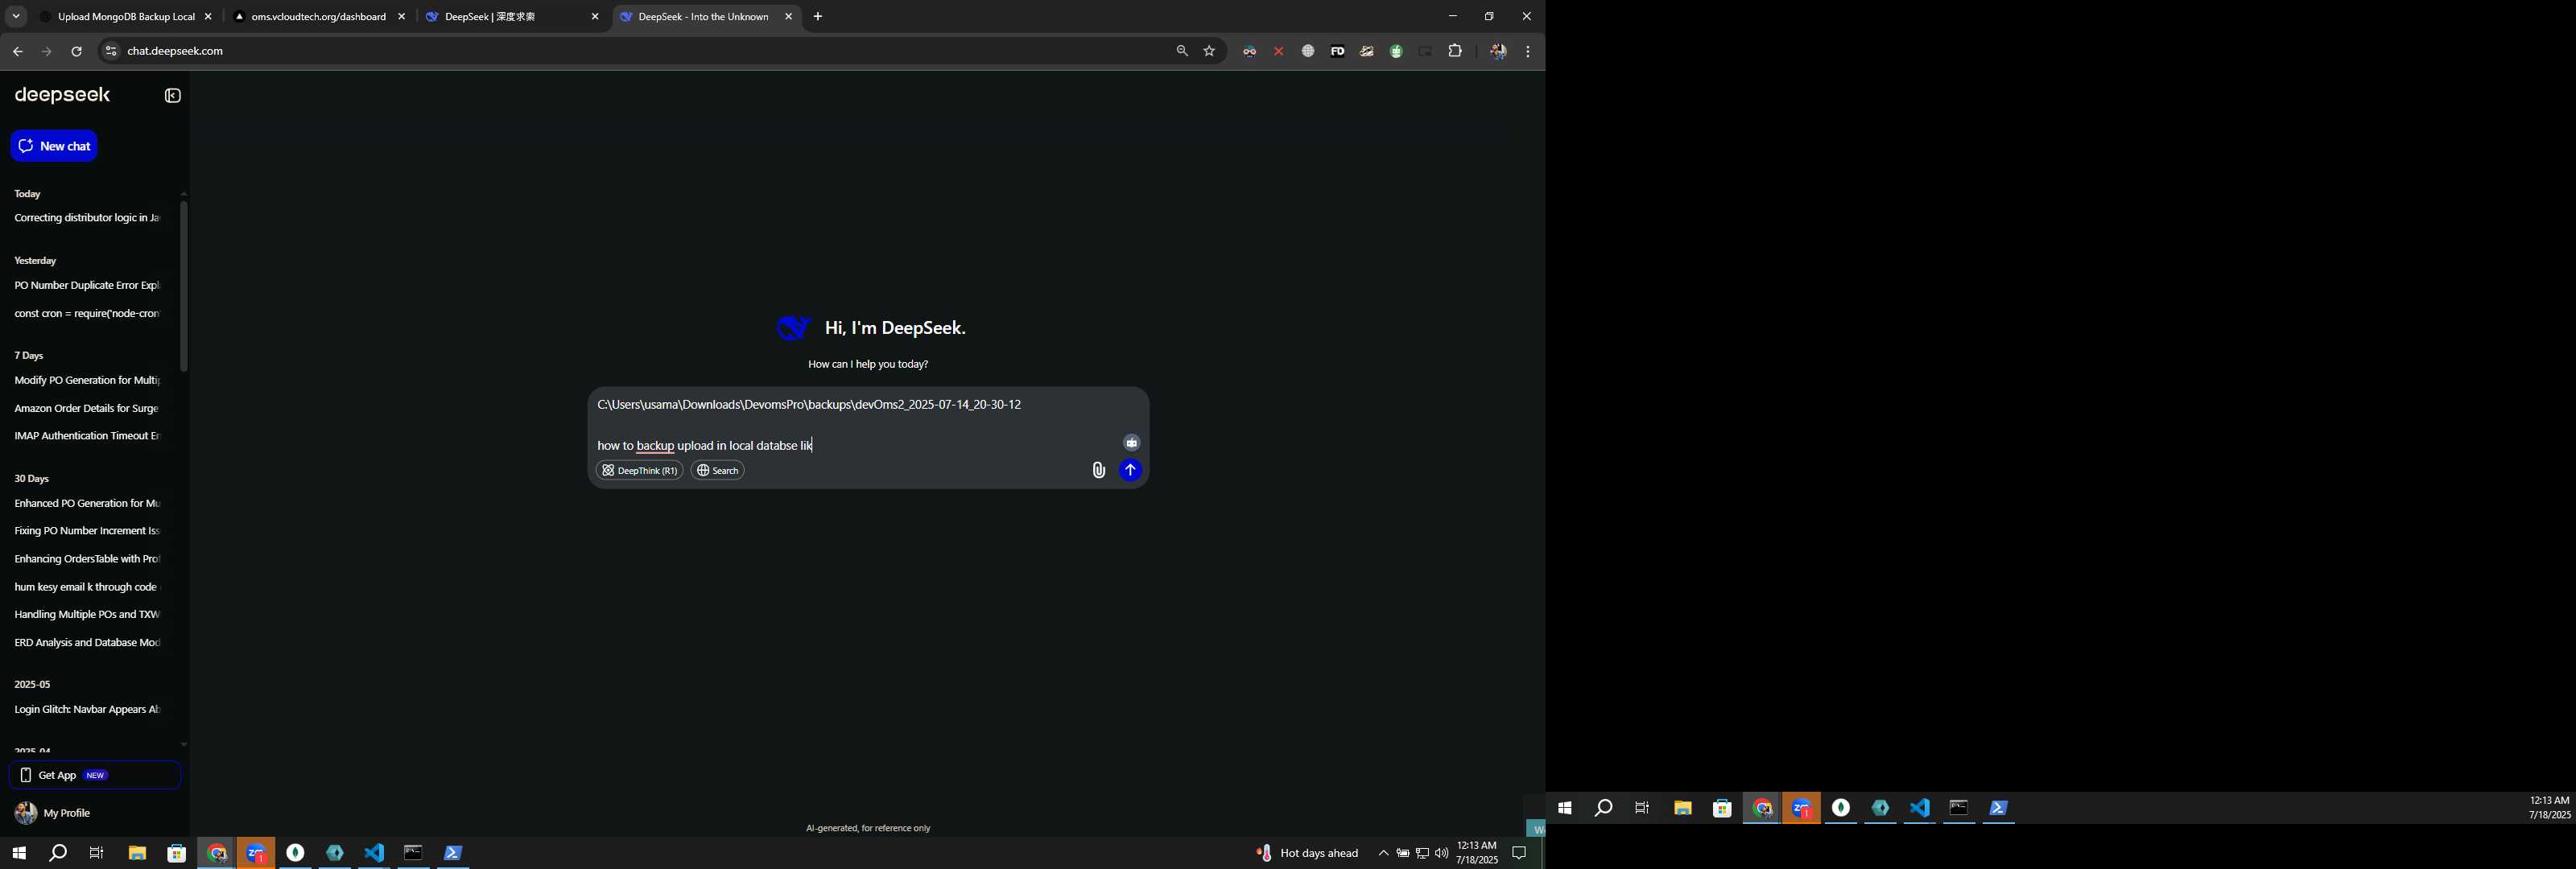Open PowerShell in the primary taskbar
2576x869 pixels.
tap(453, 852)
